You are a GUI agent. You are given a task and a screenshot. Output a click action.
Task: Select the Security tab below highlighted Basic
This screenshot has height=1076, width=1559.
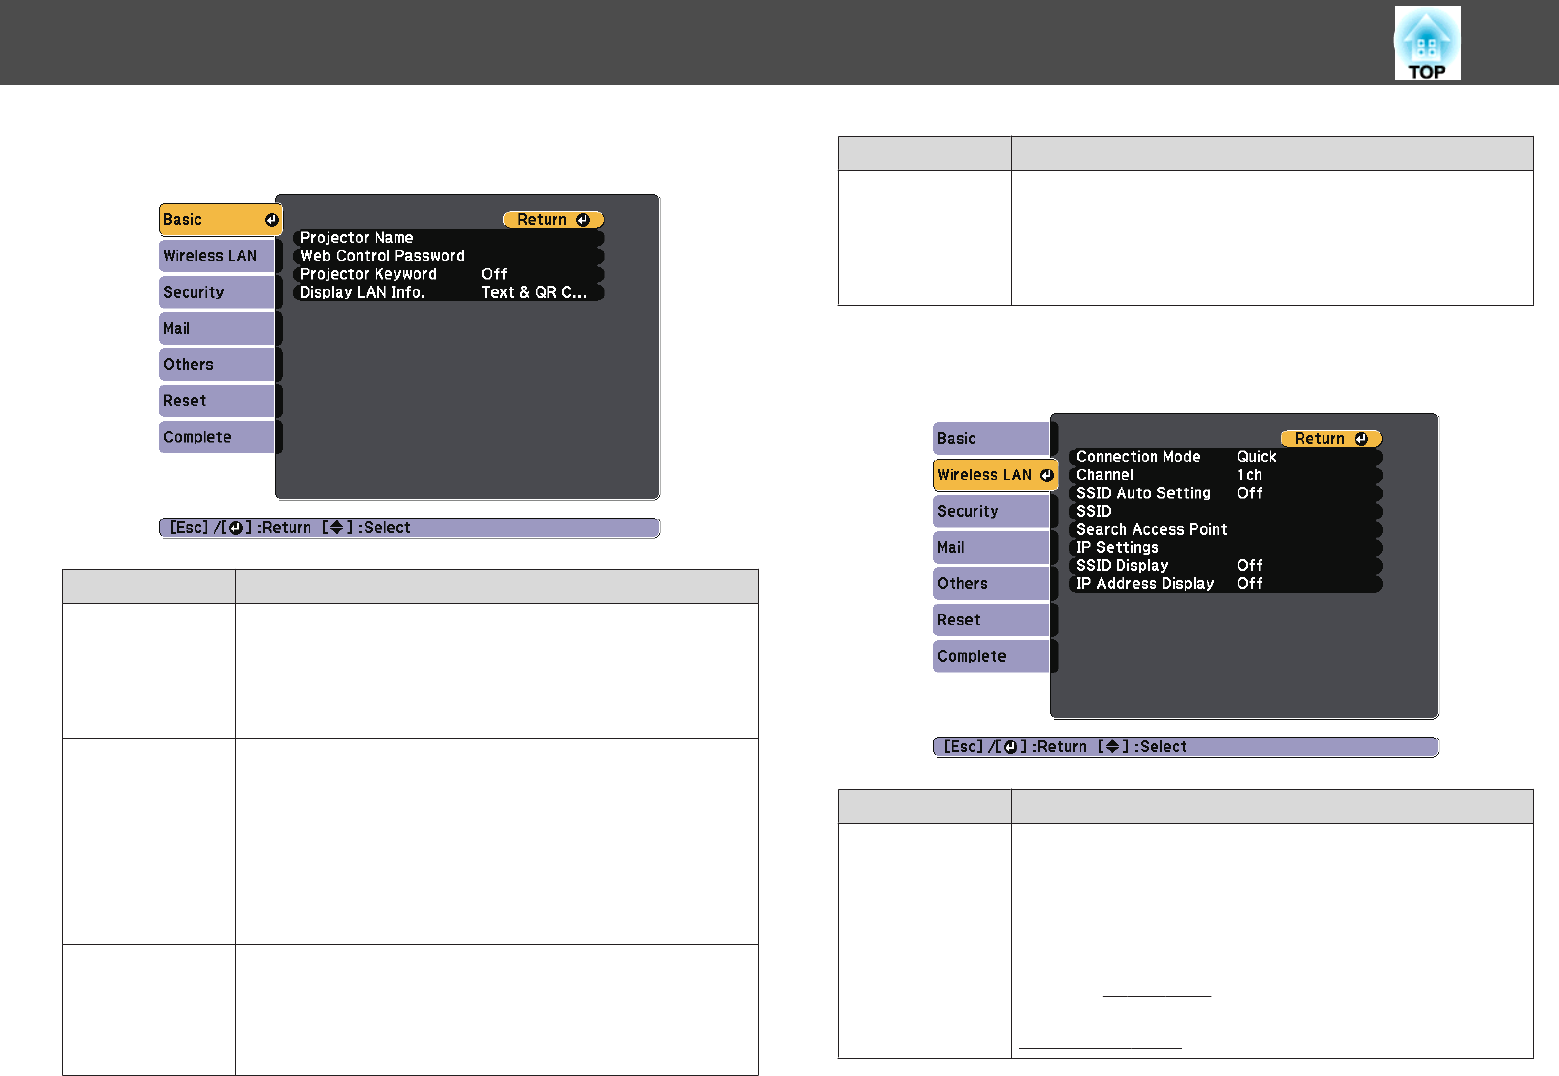(216, 293)
